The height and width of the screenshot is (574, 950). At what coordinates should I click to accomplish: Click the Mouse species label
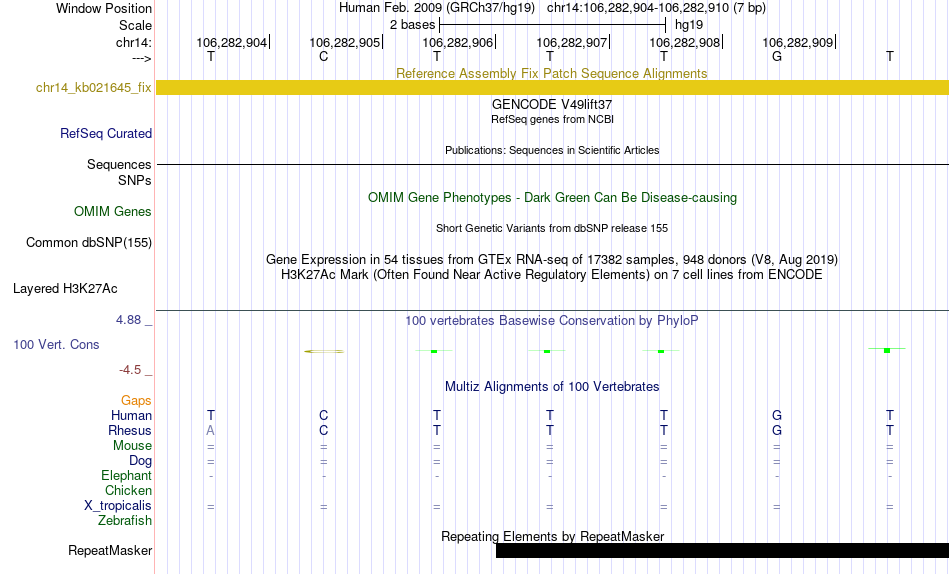tap(132, 446)
